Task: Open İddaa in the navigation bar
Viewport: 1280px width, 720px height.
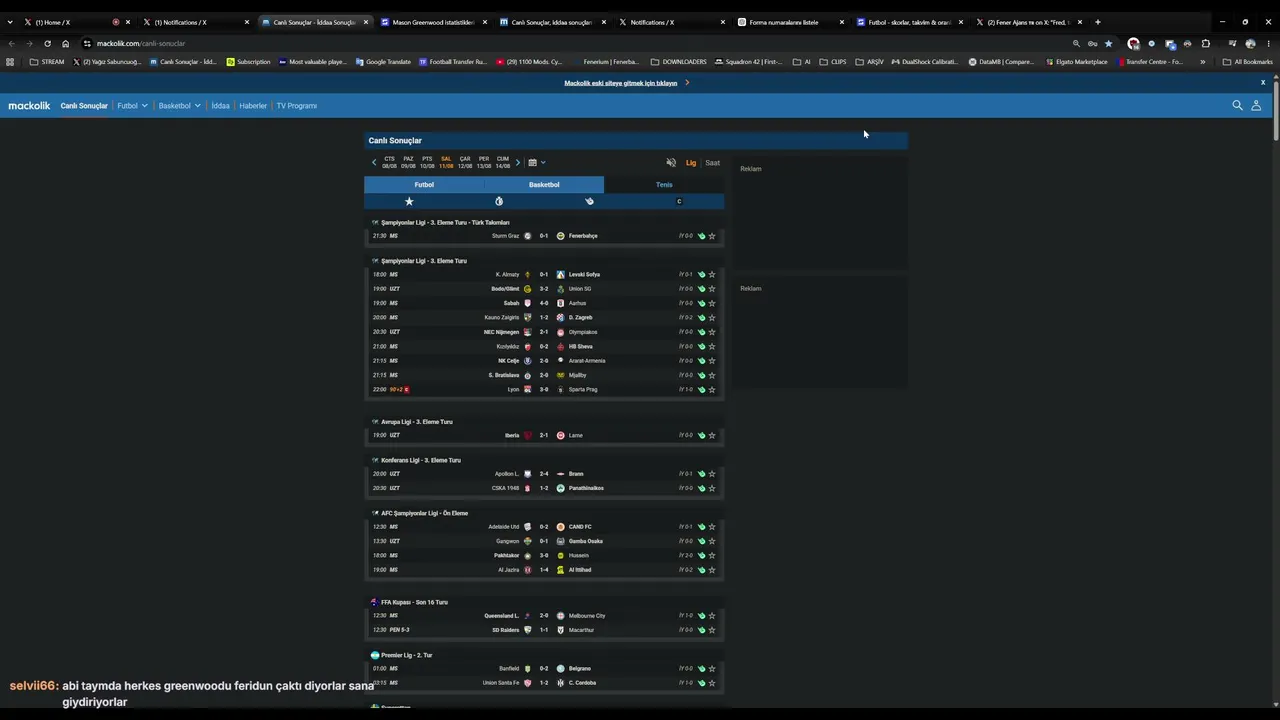Action: (220, 105)
